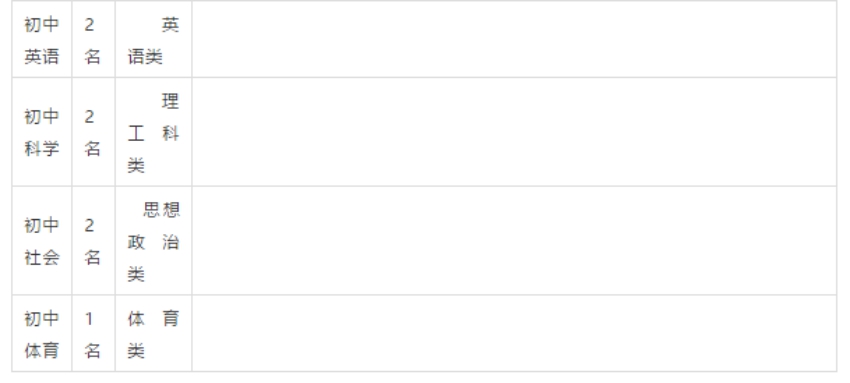Select the 初中科学 cell
Screen dimensions: 850x383
point(42,132)
